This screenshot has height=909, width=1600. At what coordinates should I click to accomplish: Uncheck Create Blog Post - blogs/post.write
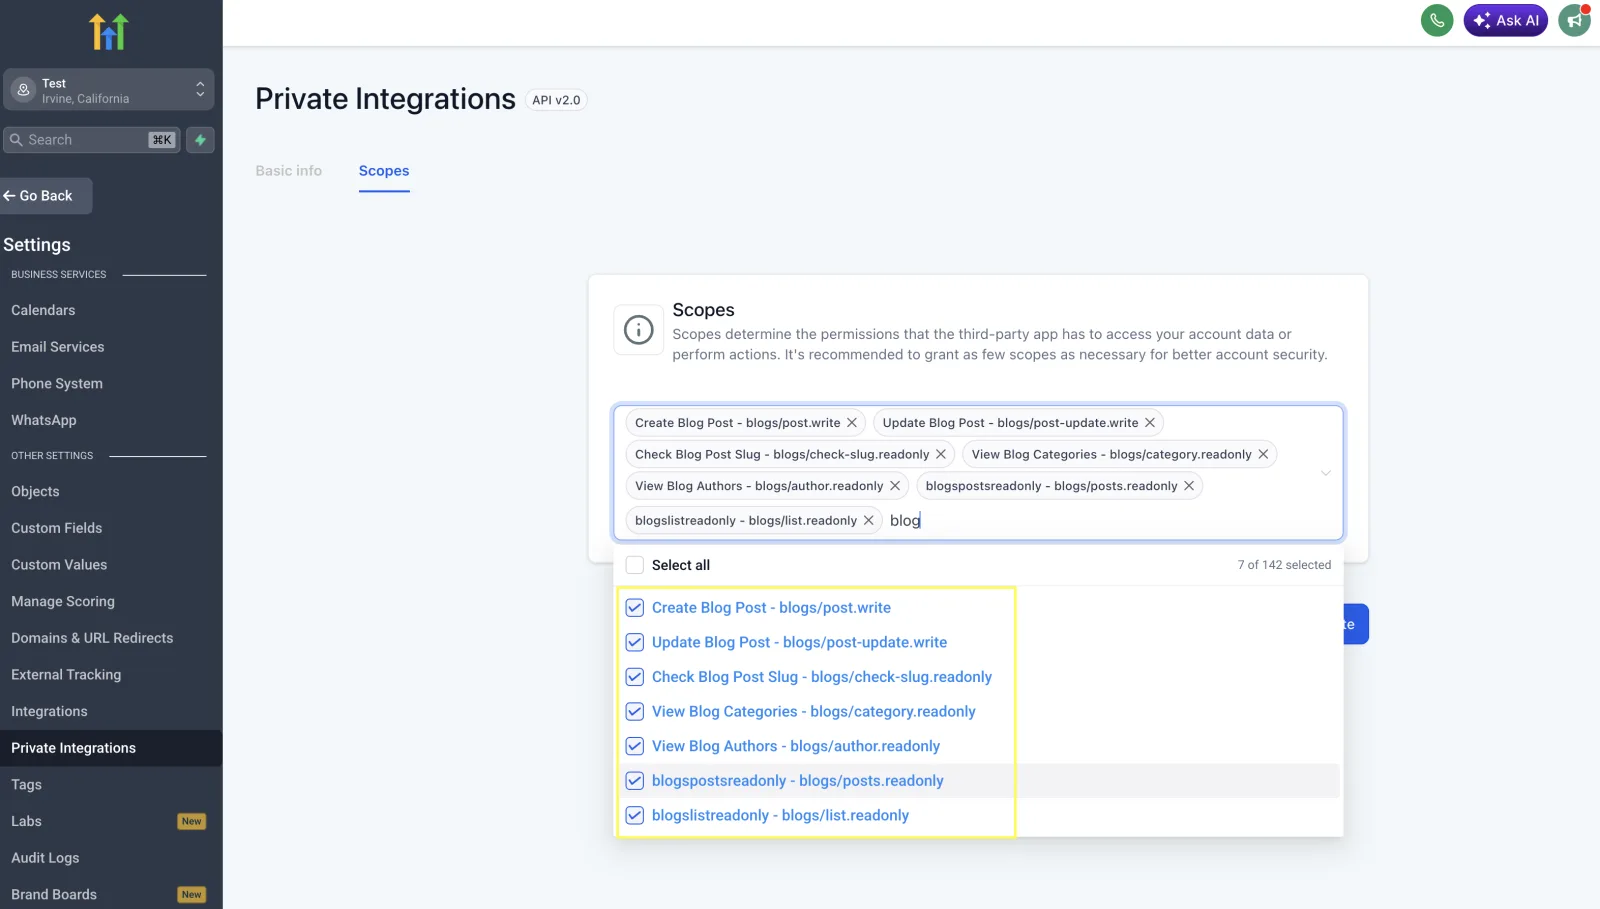coord(635,608)
